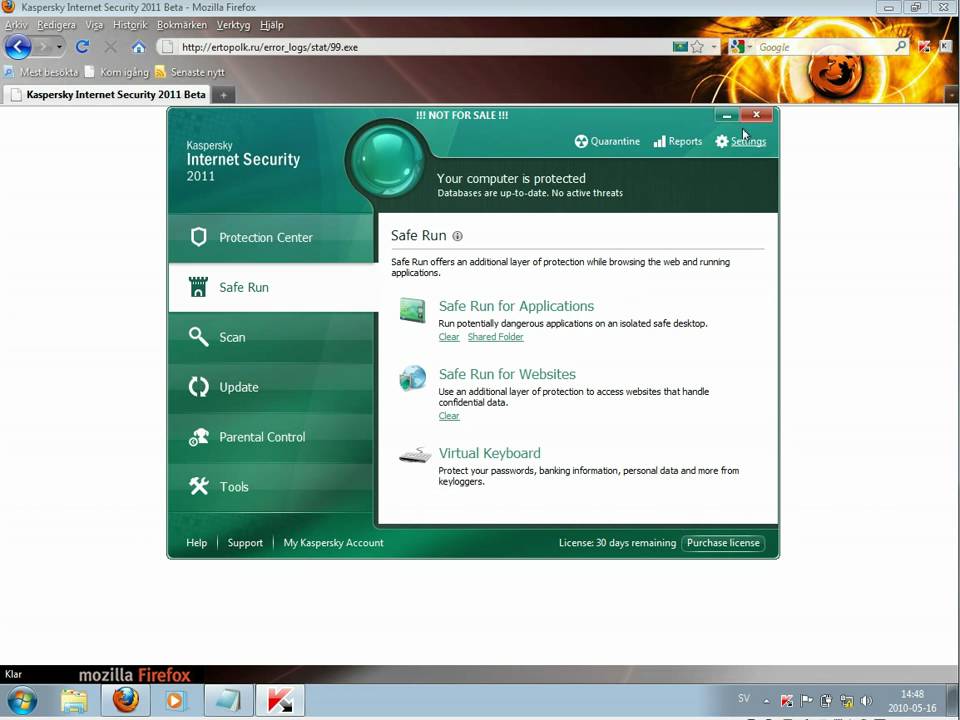Screen dimensions: 960x720
Task: Open Windows Start menu
Action: [22, 700]
